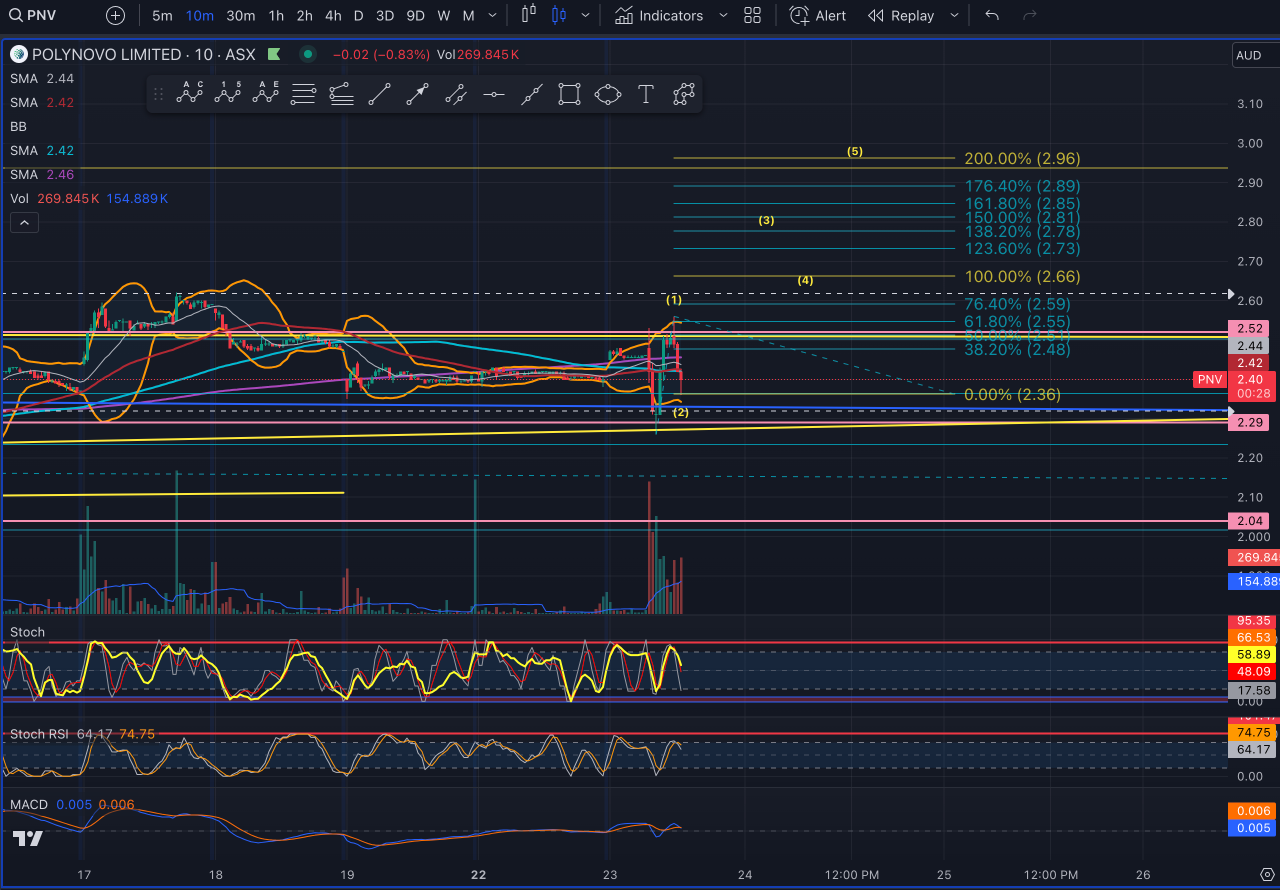The image size is (1280, 890).
Task: Select the Trend line drawing tool
Action: 380,94
